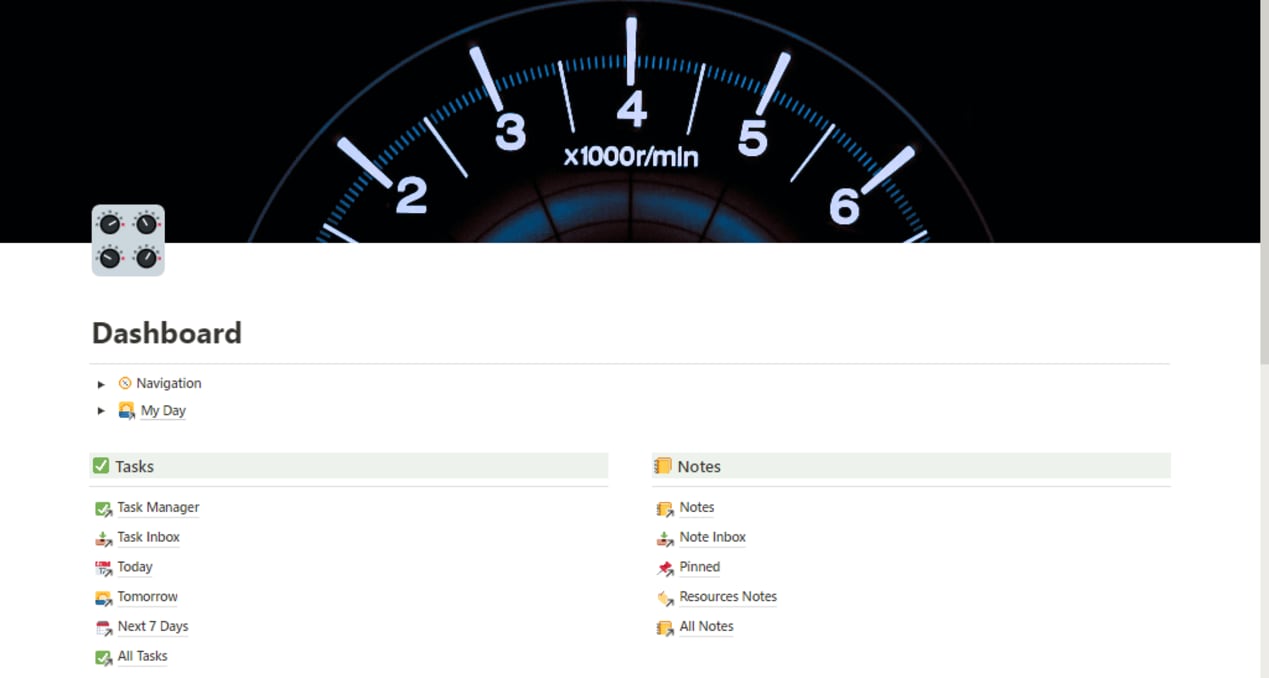Click the Resources Notes tag icon
1269x678 pixels.
(665, 598)
